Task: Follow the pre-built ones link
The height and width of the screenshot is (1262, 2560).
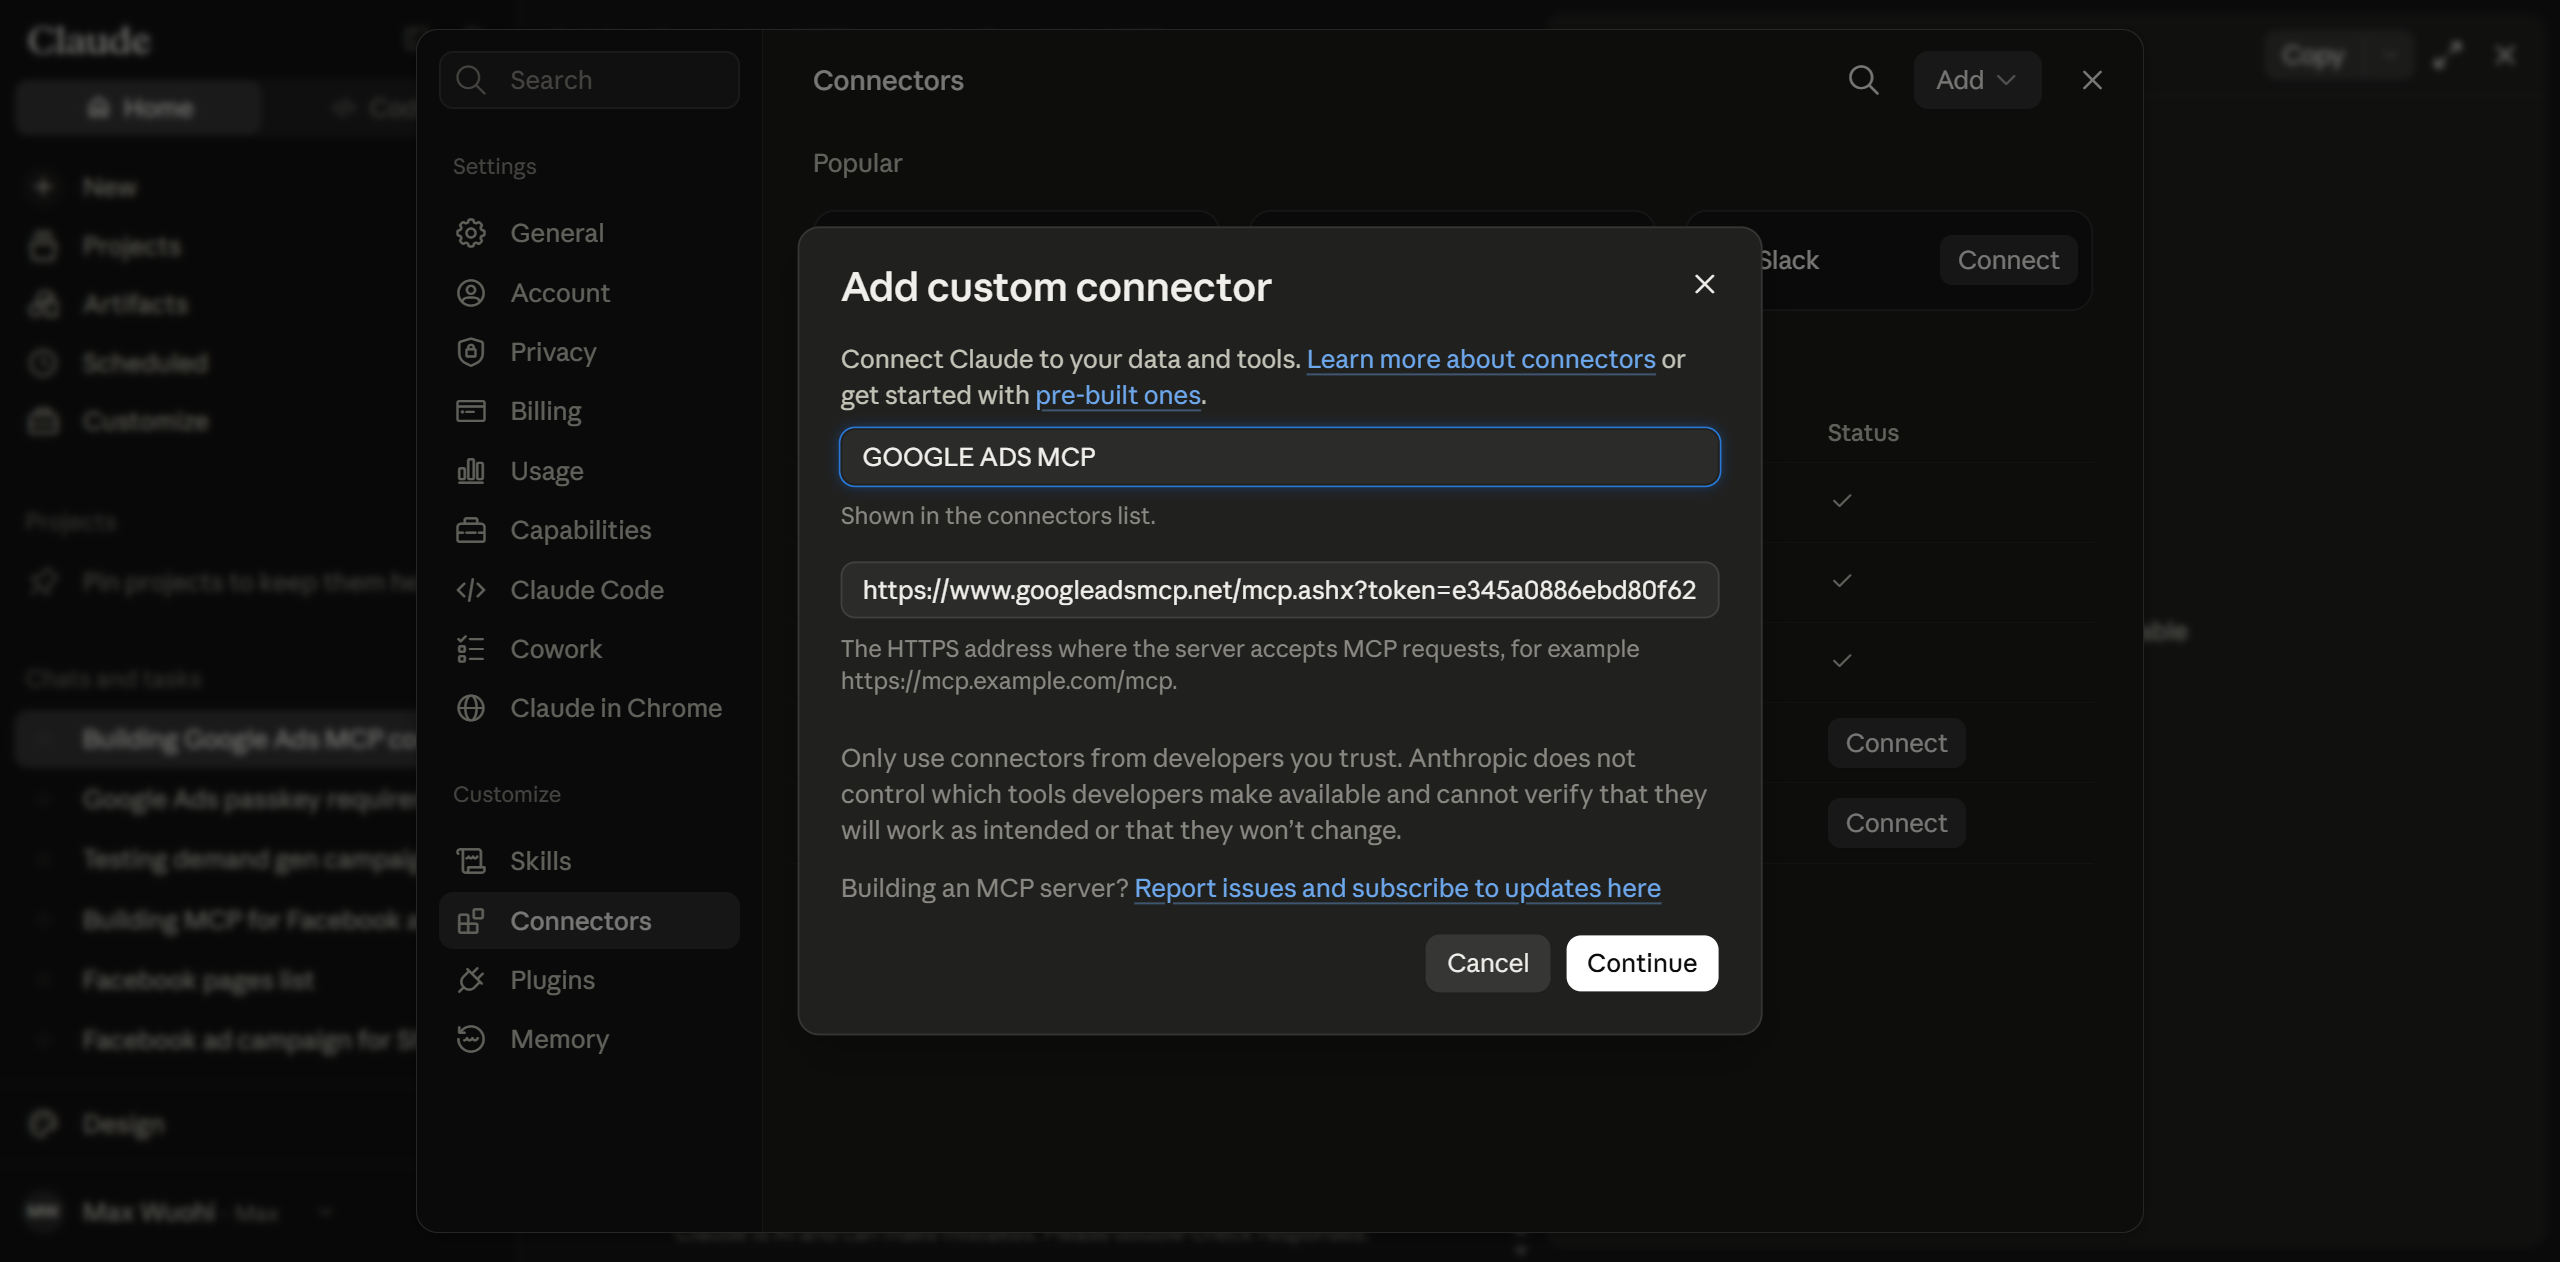Action: tap(1118, 395)
